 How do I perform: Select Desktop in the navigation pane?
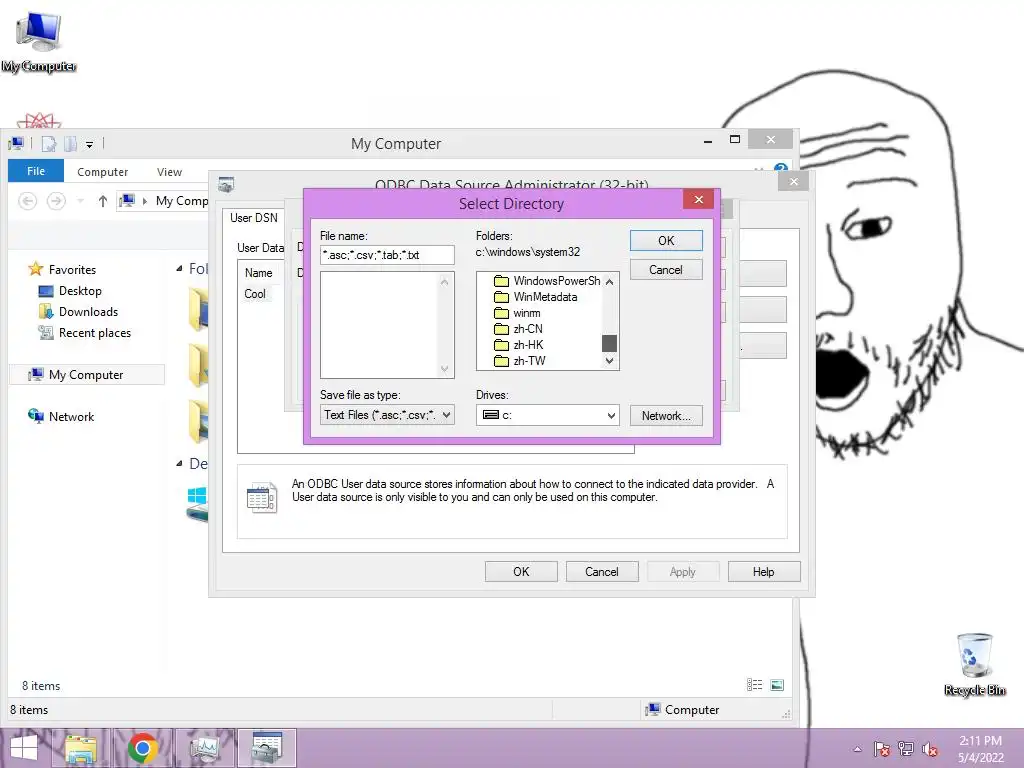pyautogui.click(x=80, y=291)
